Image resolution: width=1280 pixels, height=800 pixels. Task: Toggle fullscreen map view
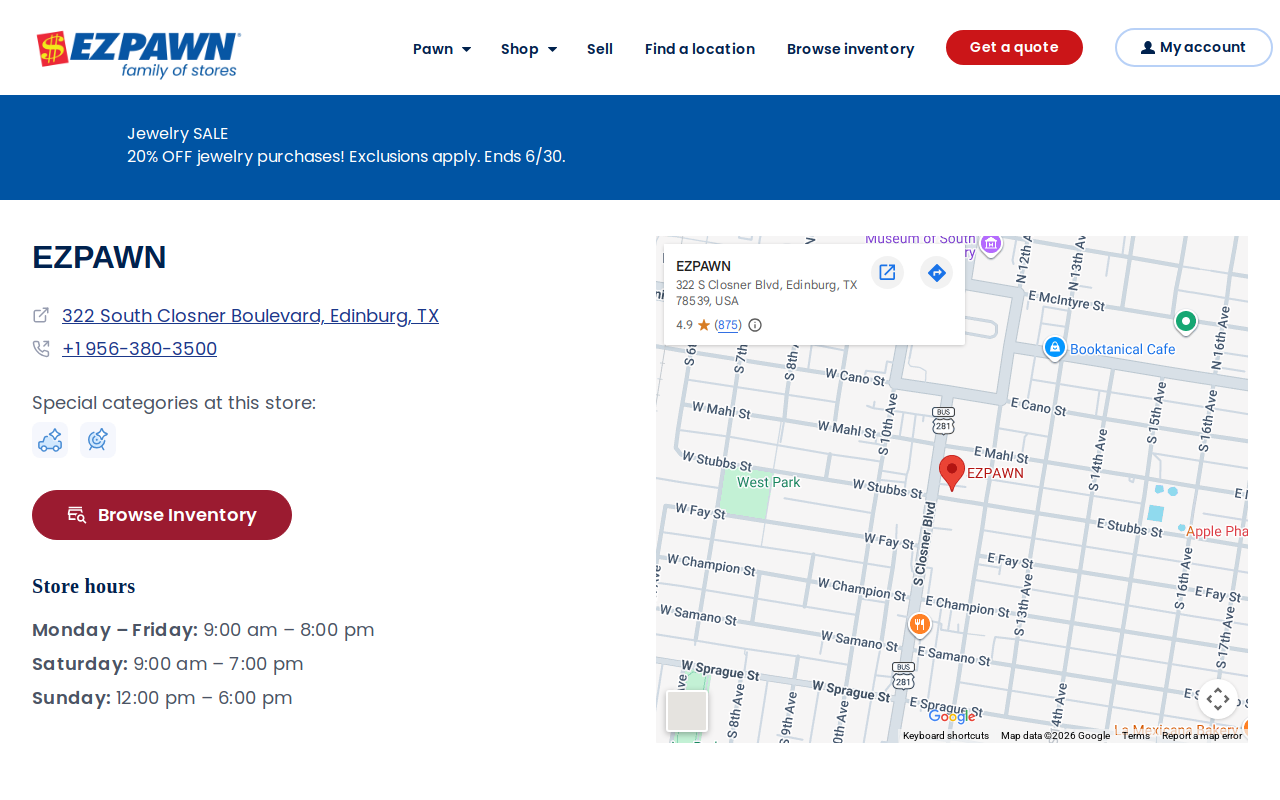(x=1217, y=699)
